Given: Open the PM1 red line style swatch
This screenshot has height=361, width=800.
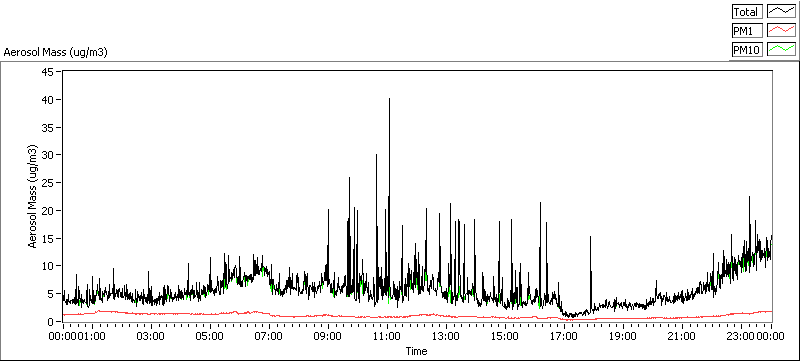Looking at the screenshot, I should pos(782,31).
